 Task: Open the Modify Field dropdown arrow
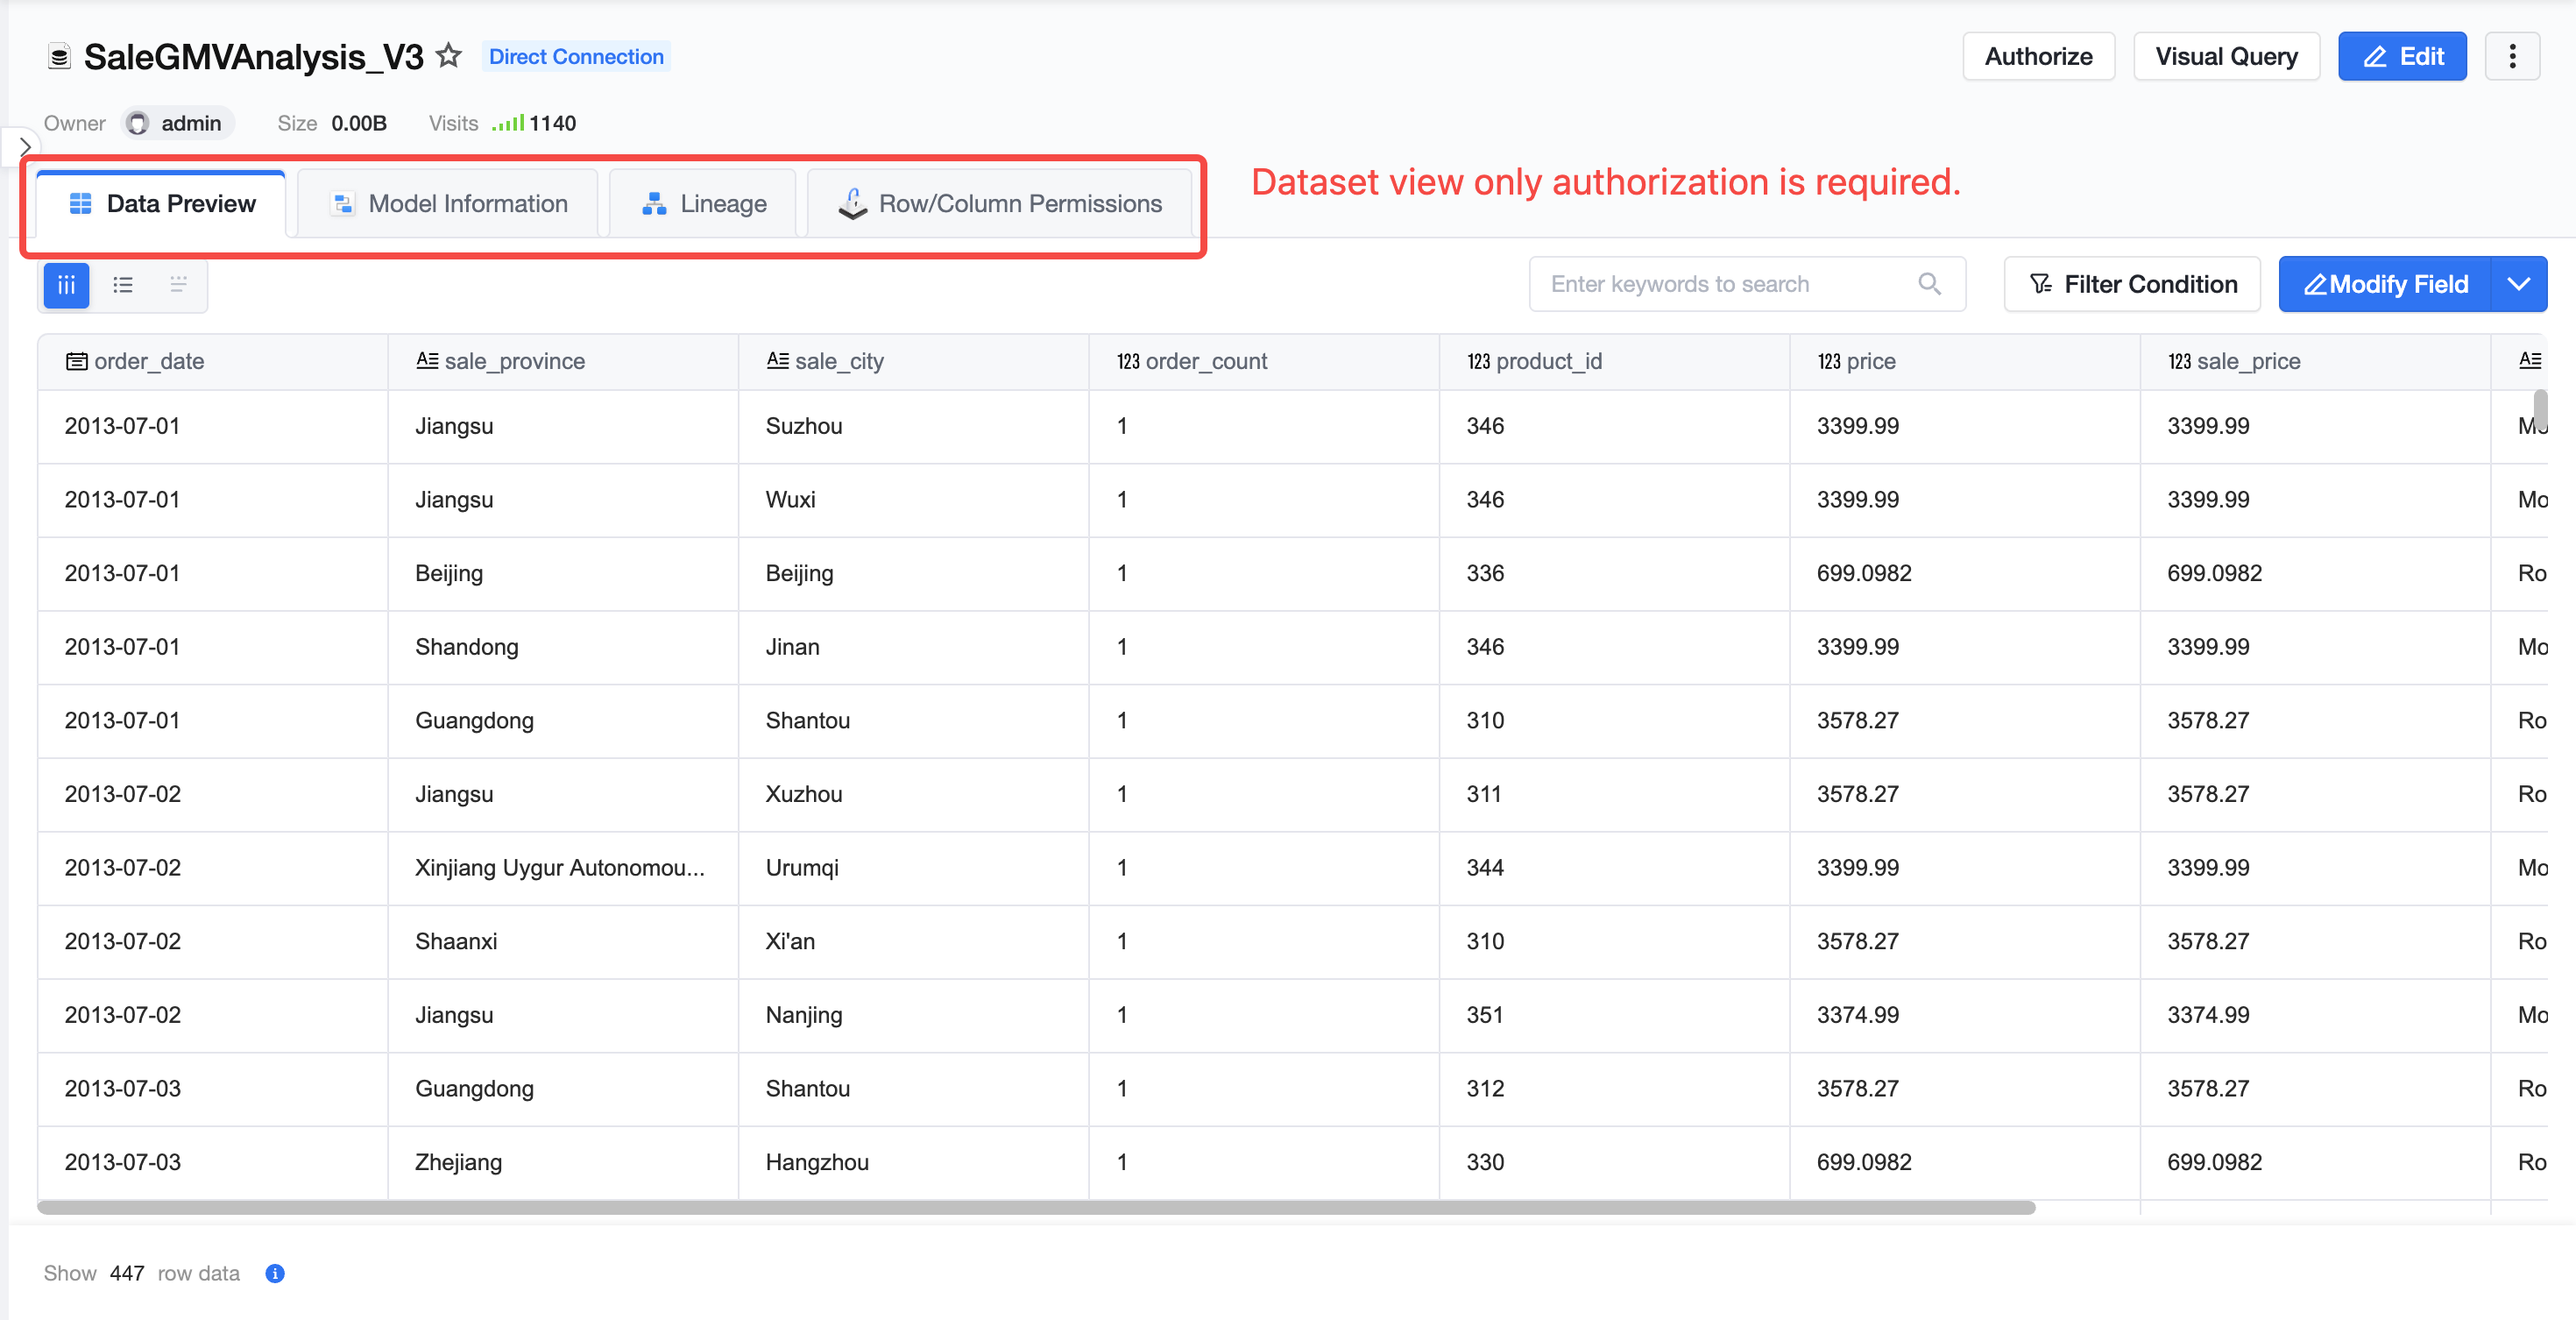[2518, 284]
